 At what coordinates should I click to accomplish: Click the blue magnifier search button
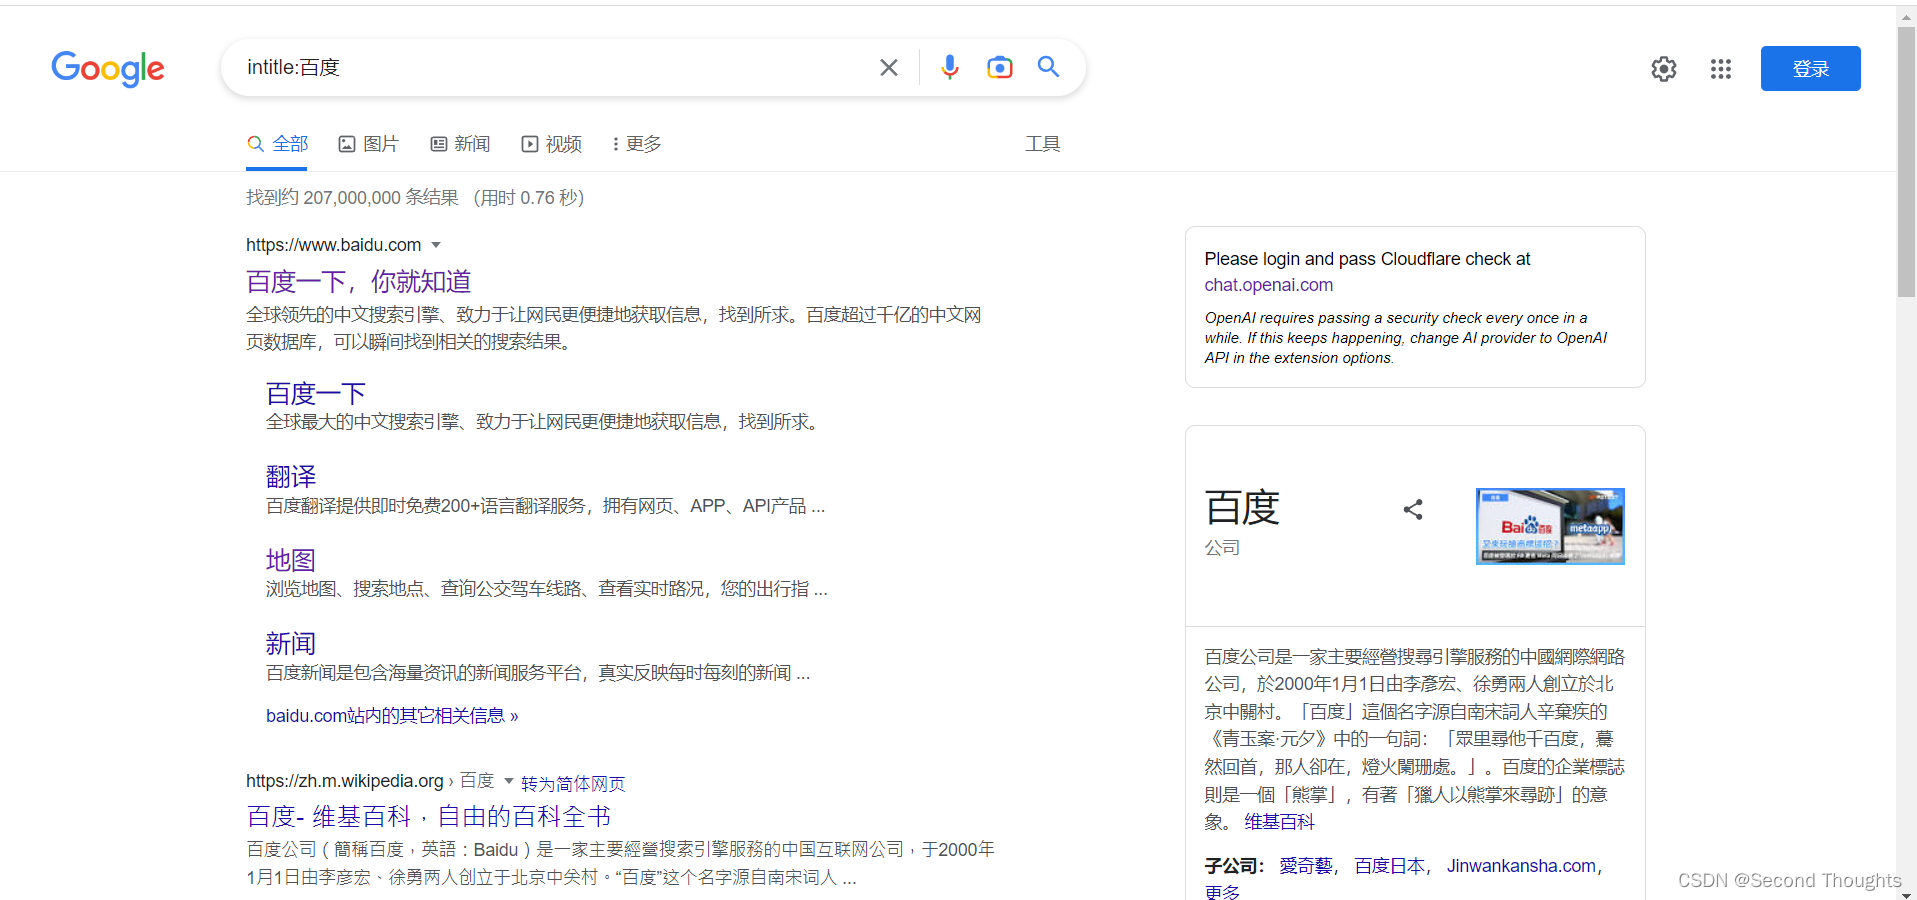(1048, 67)
